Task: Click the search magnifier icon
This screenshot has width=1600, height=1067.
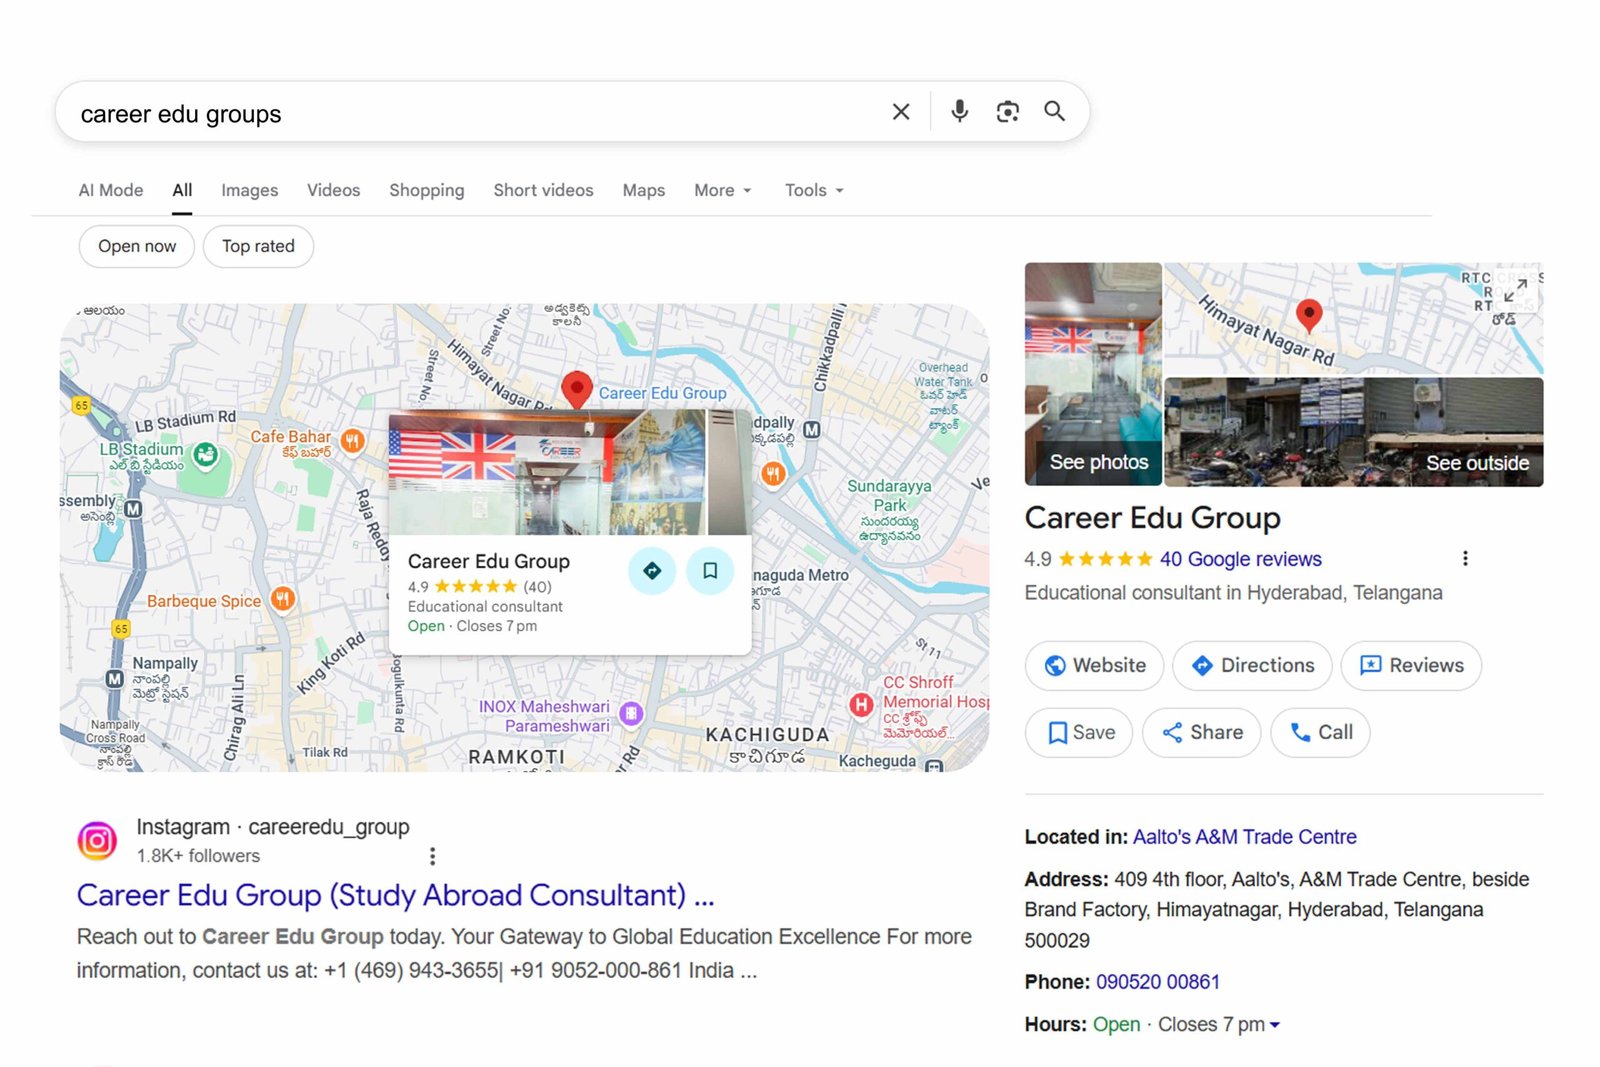Action: click(1054, 112)
